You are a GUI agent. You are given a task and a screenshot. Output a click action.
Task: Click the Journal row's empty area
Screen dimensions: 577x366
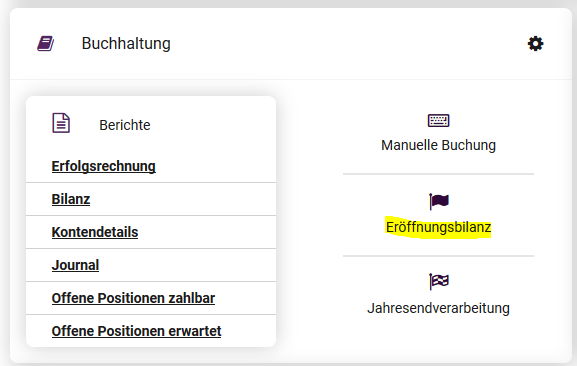coord(187,265)
